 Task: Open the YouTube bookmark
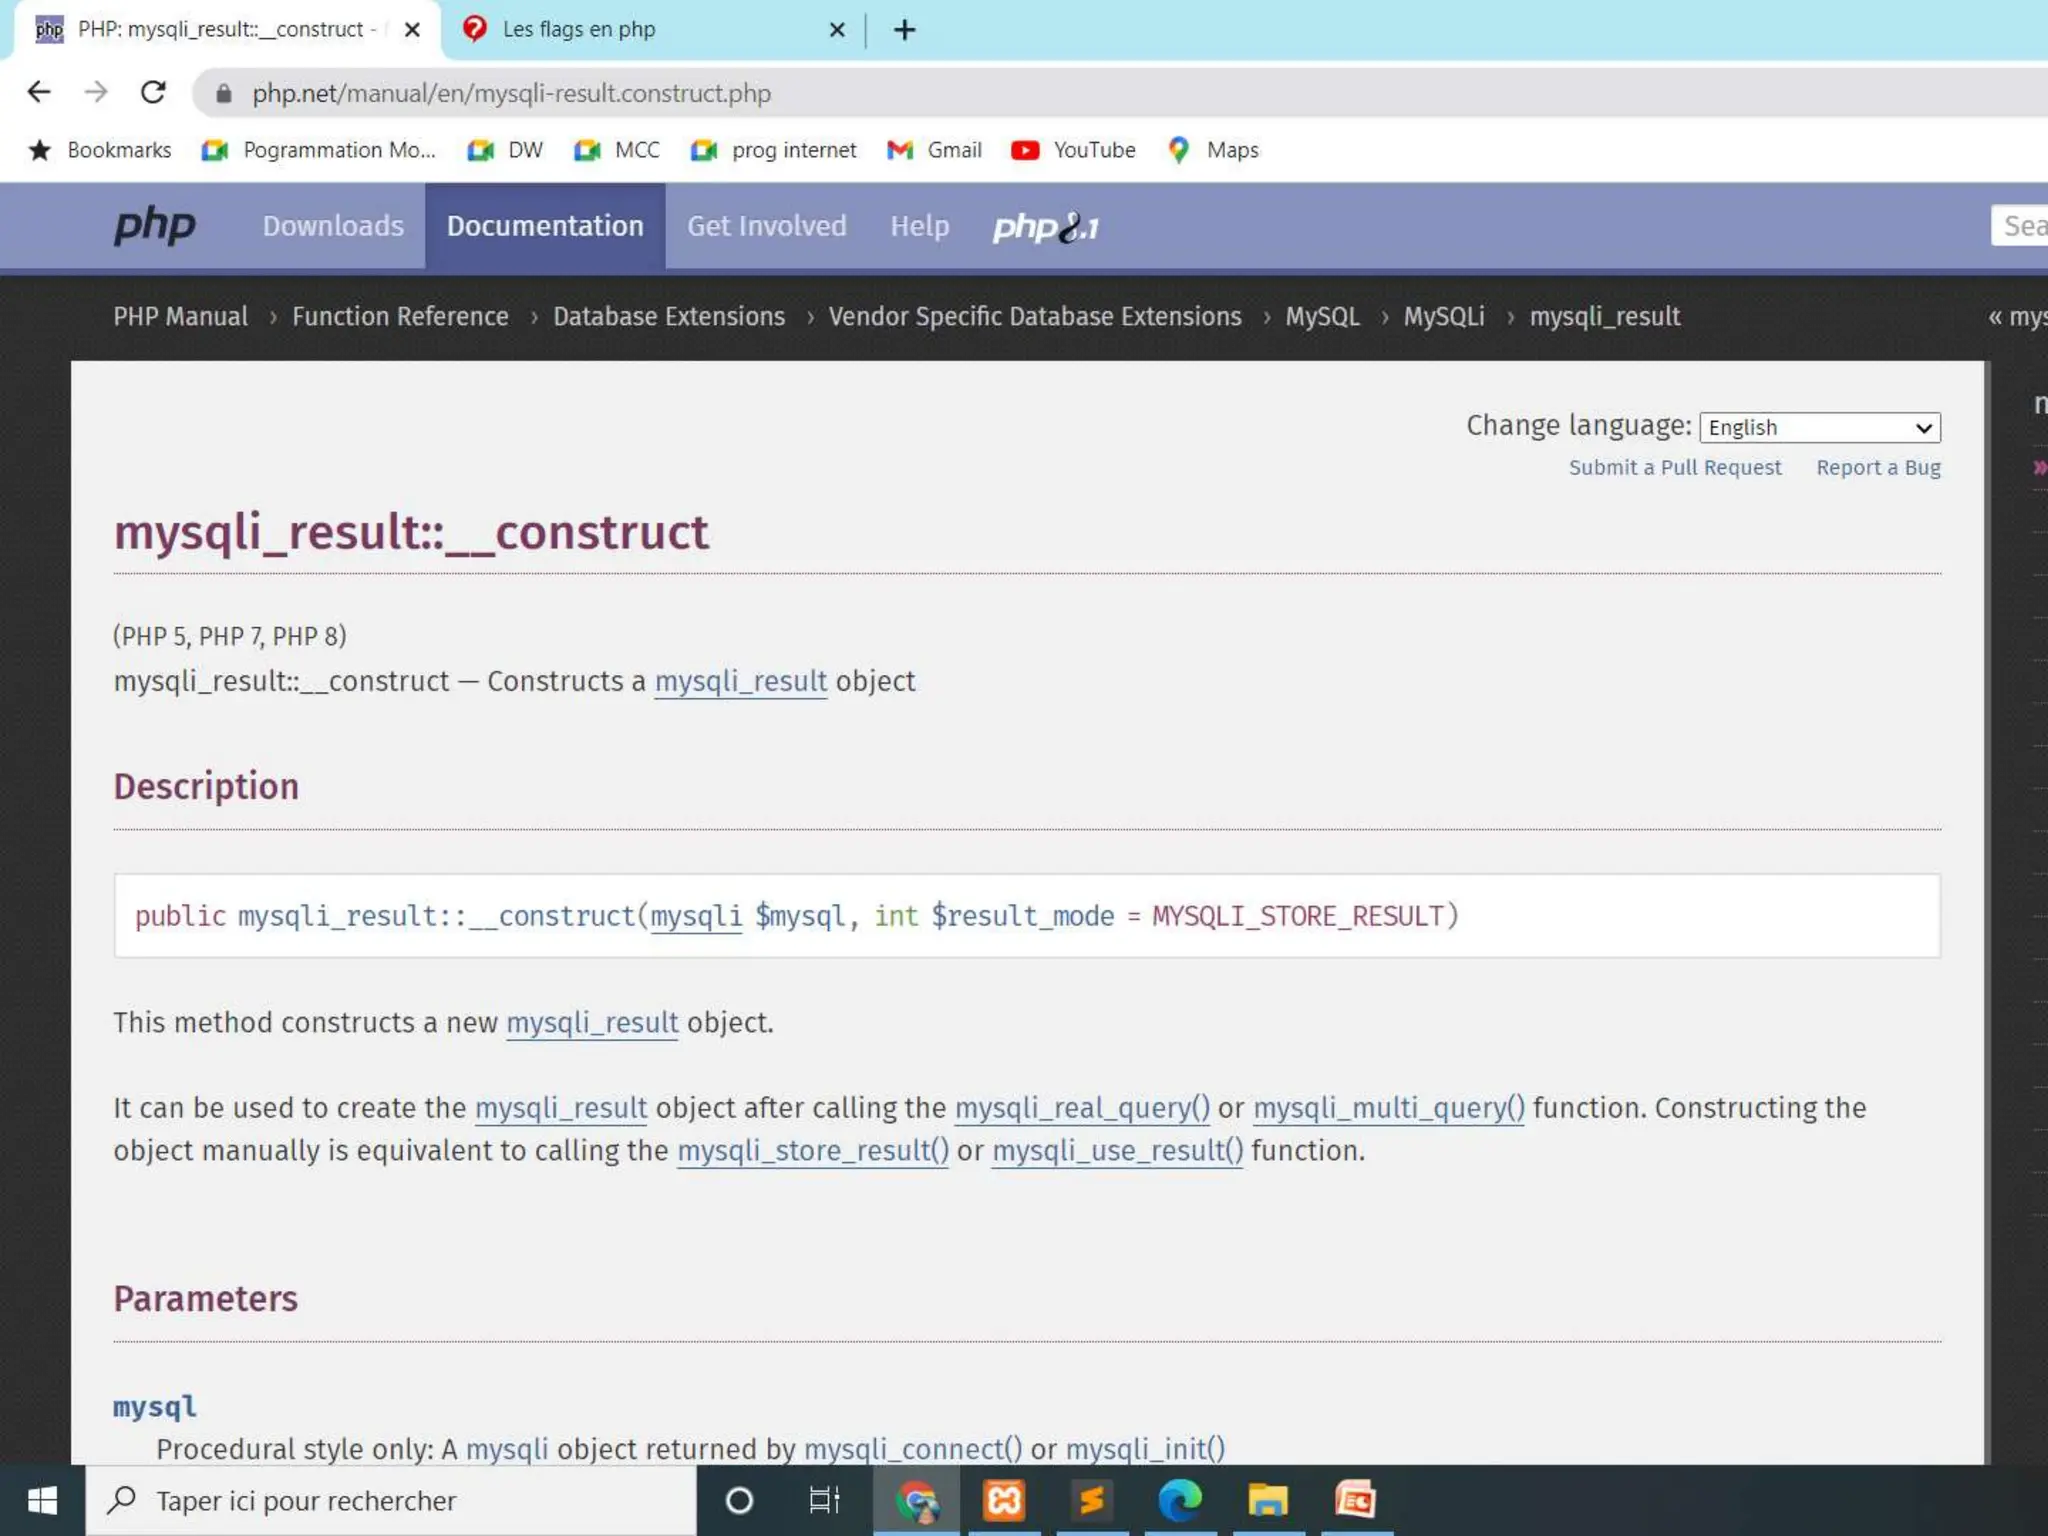pos(1073,150)
